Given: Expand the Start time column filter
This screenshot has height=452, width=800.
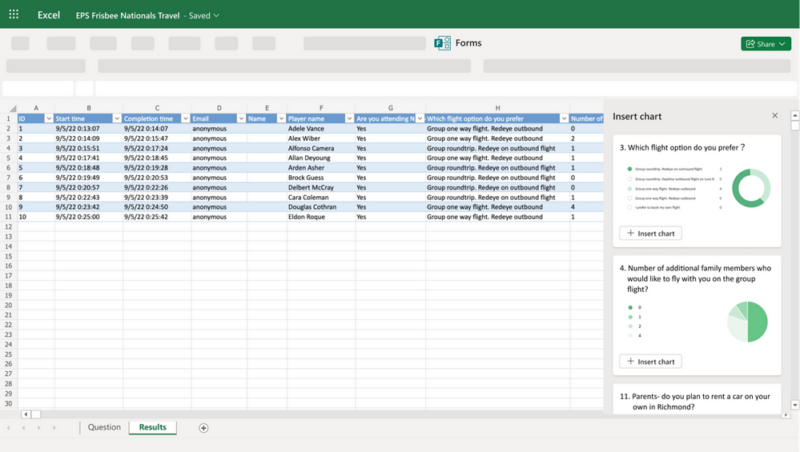Looking at the screenshot, I should tap(117, 118).
